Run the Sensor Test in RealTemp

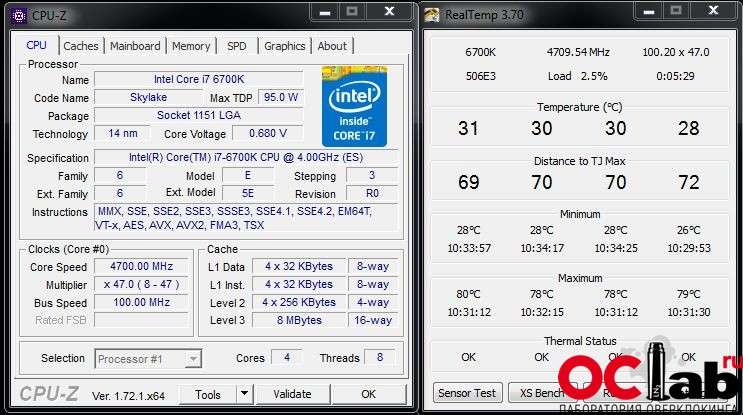pyautogui.click(x=467, y=393)
